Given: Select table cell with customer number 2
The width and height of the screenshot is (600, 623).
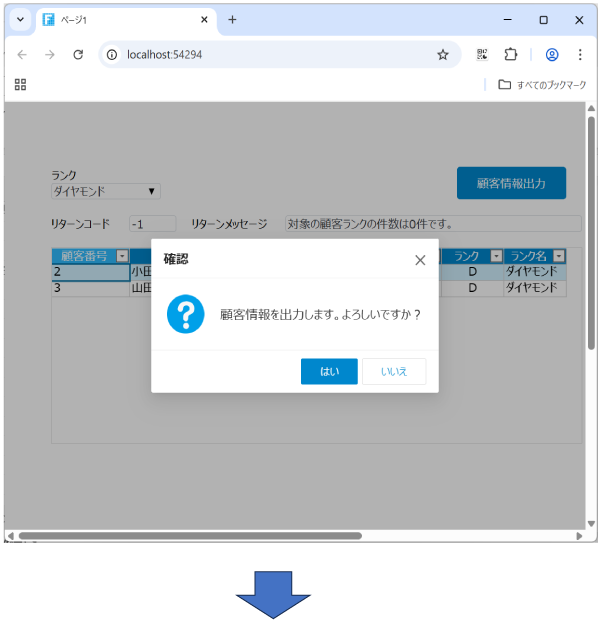Looking at the screenshot, I should 91,272.
